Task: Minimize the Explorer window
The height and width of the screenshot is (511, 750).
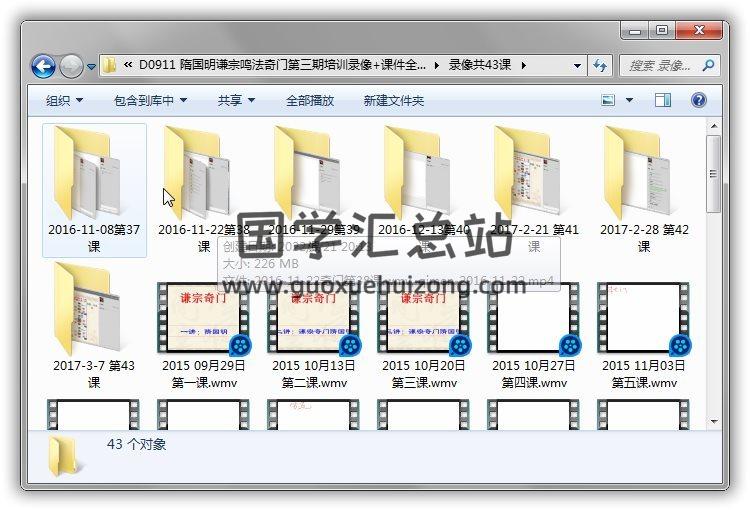Action: pyautogui.click(x=635, y=31)
